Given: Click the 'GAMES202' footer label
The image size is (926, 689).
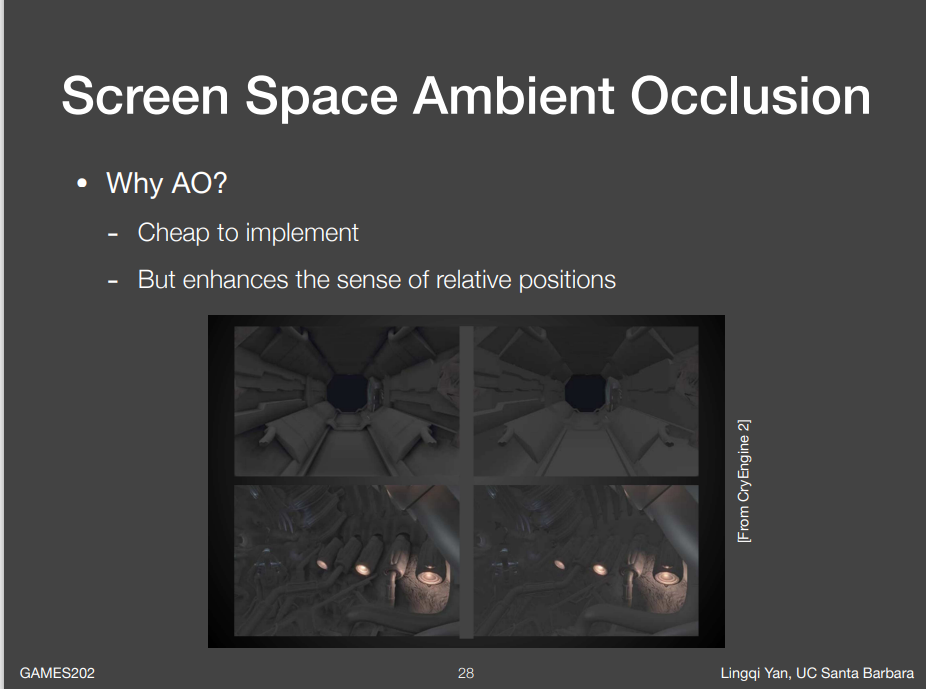Looking at the screenshot, I should (x=57, y=673).
